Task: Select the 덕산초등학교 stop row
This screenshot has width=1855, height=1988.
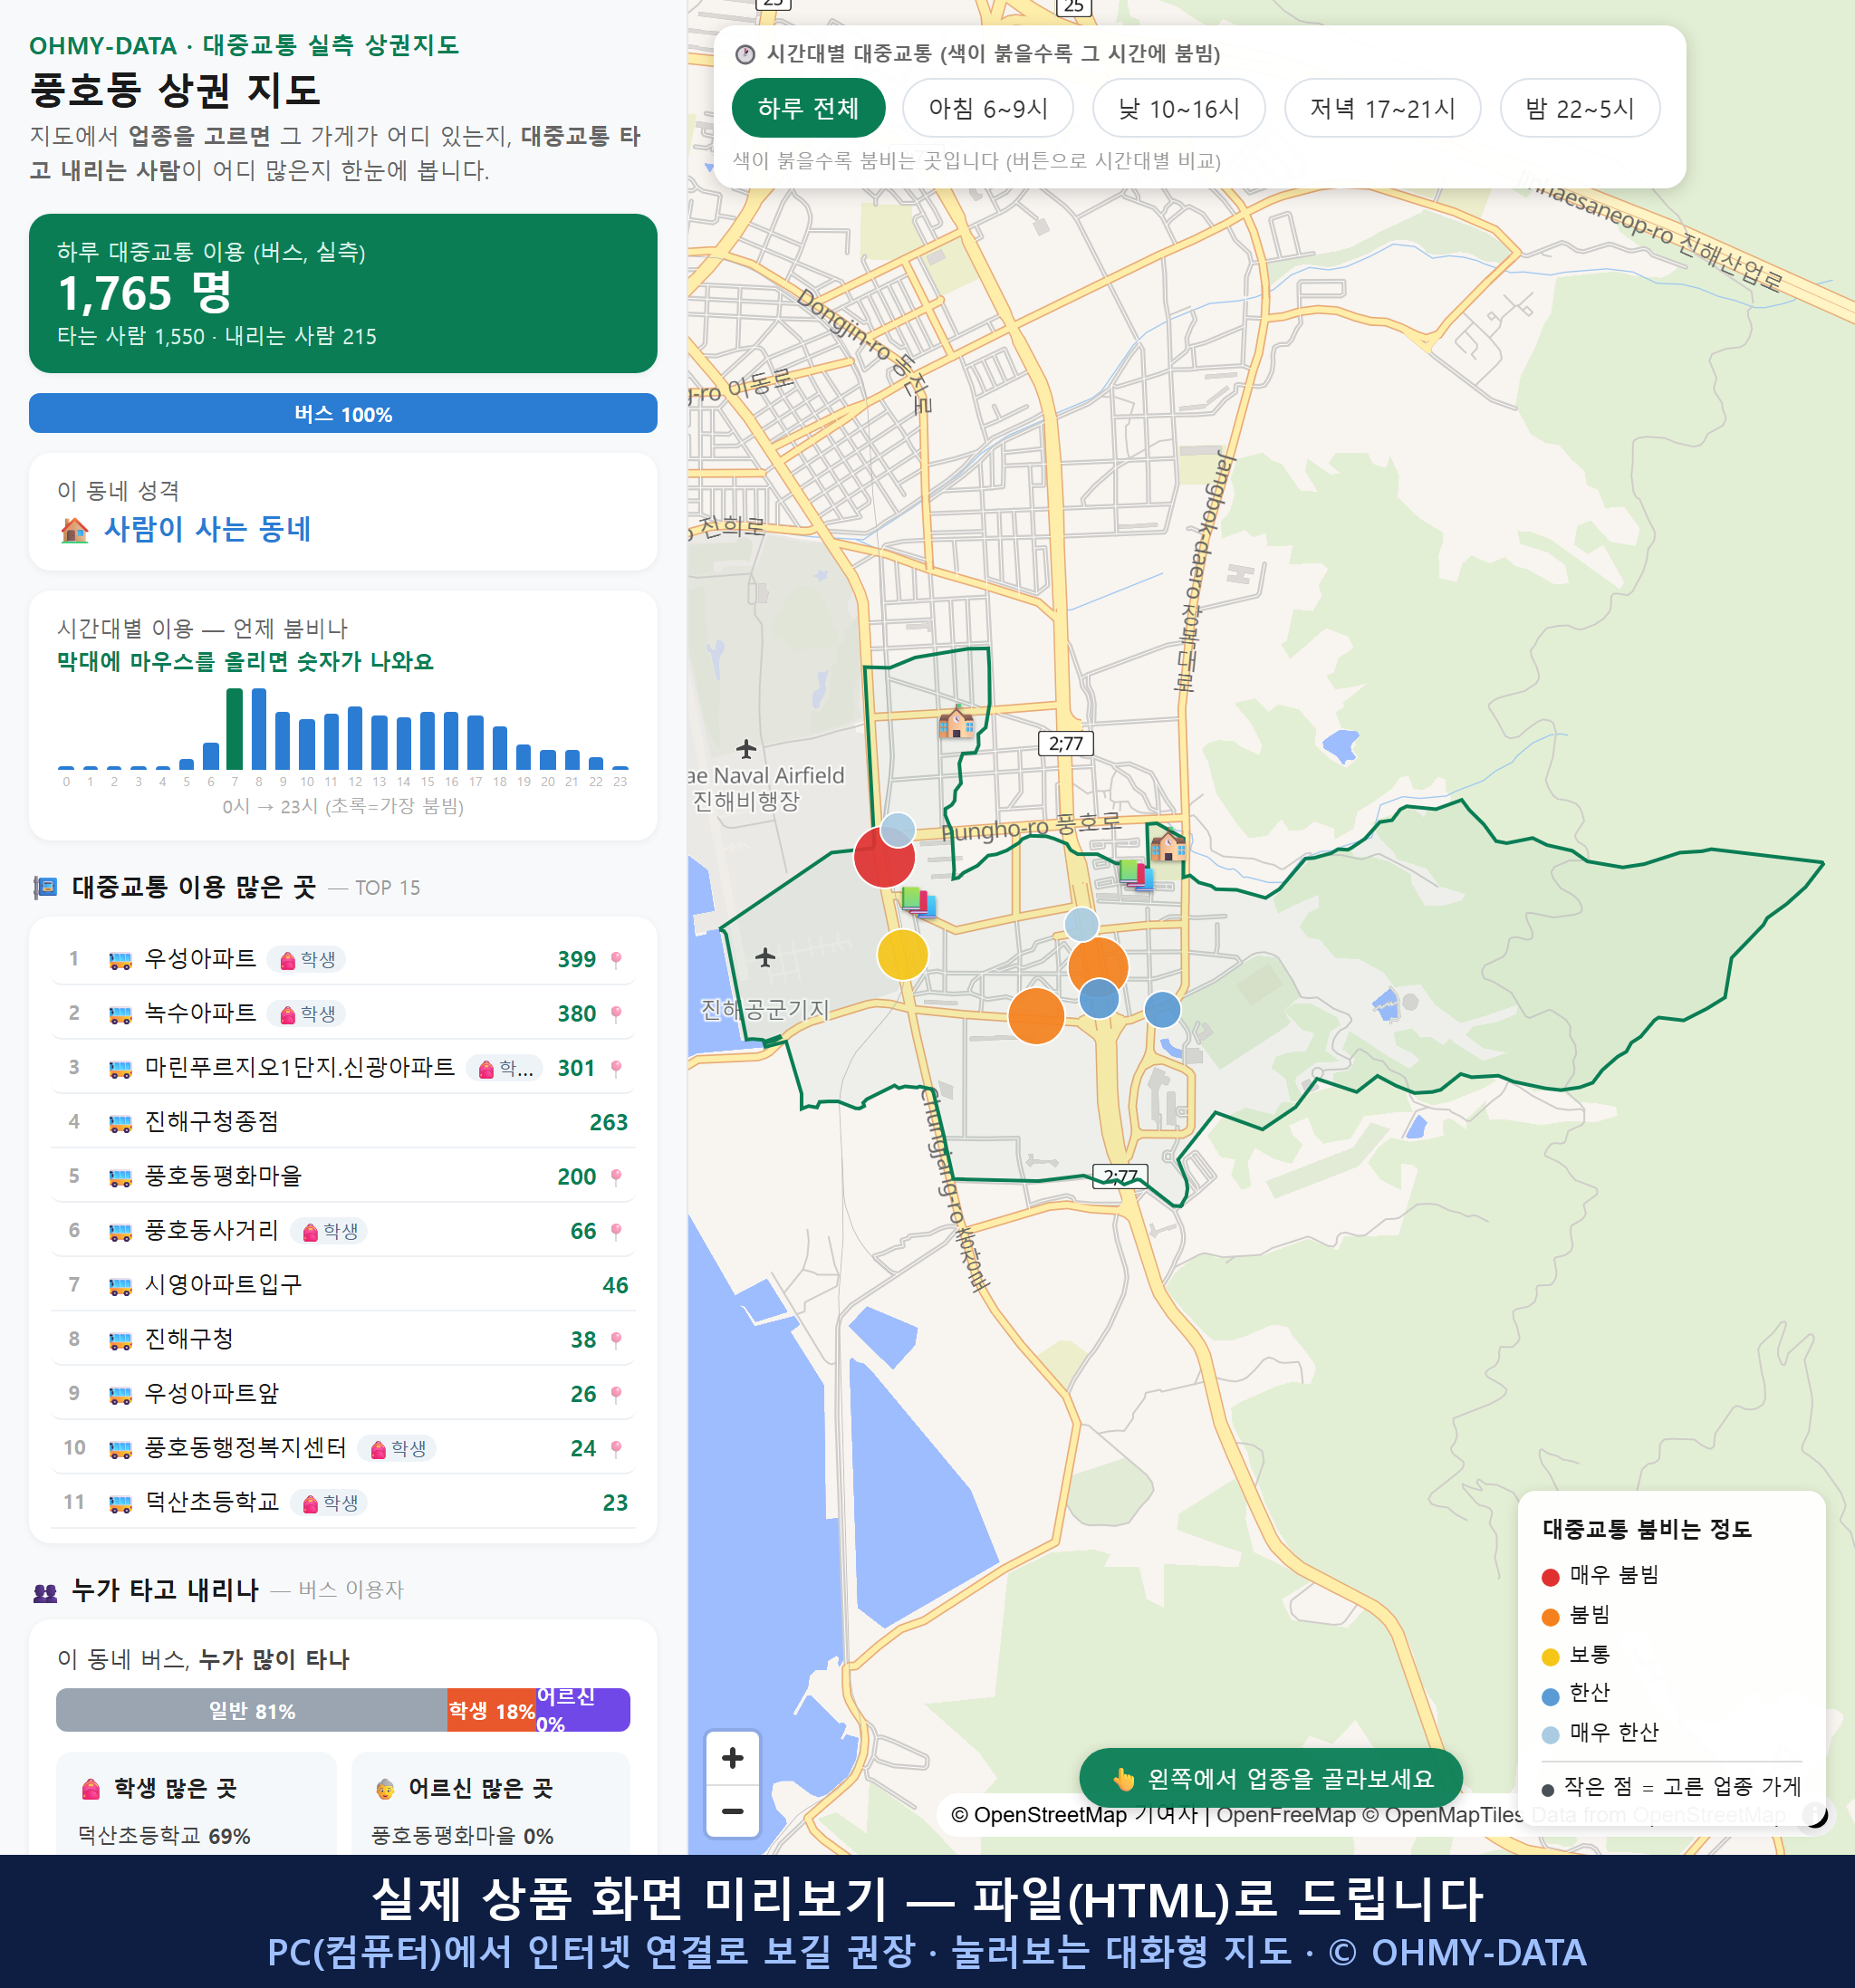Action: [343, 1502]
